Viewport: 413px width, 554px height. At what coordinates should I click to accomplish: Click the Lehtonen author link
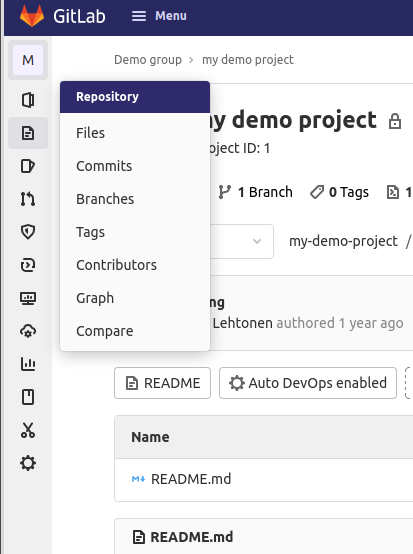pos(242,323)
